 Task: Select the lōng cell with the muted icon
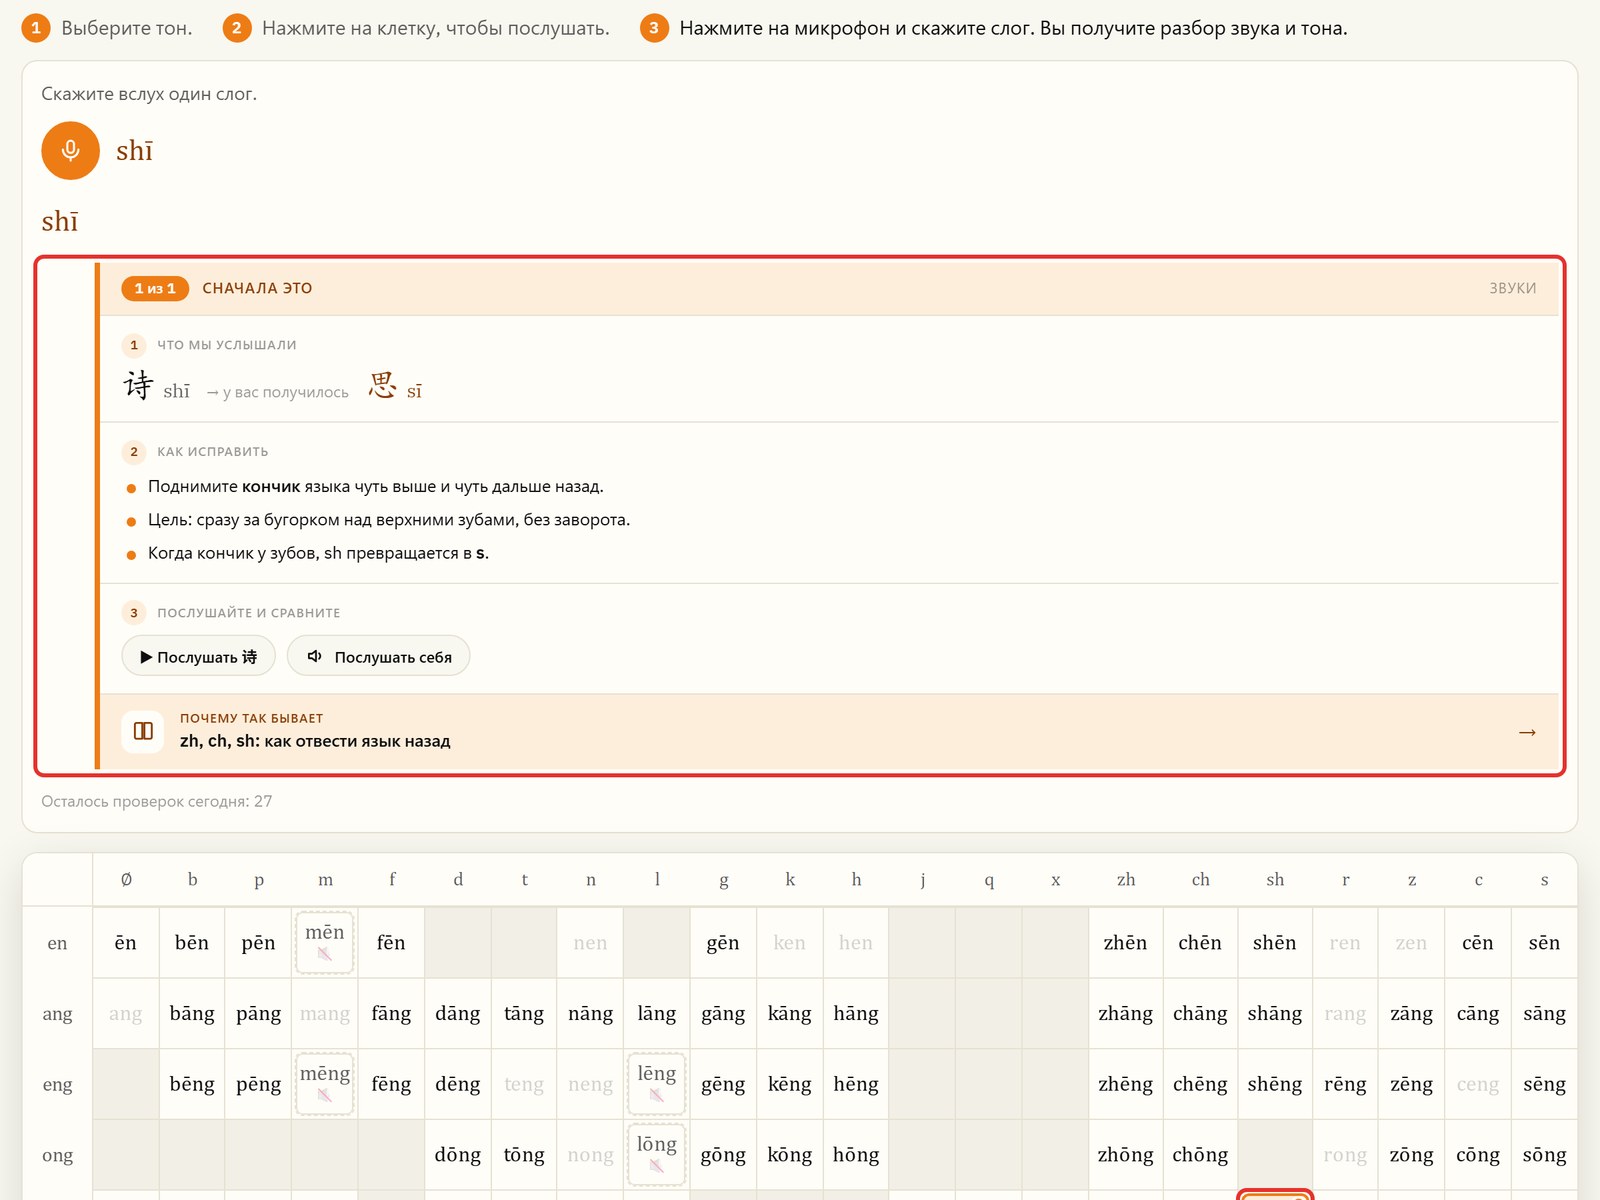pyautogui.click(x=656, y=1154)
